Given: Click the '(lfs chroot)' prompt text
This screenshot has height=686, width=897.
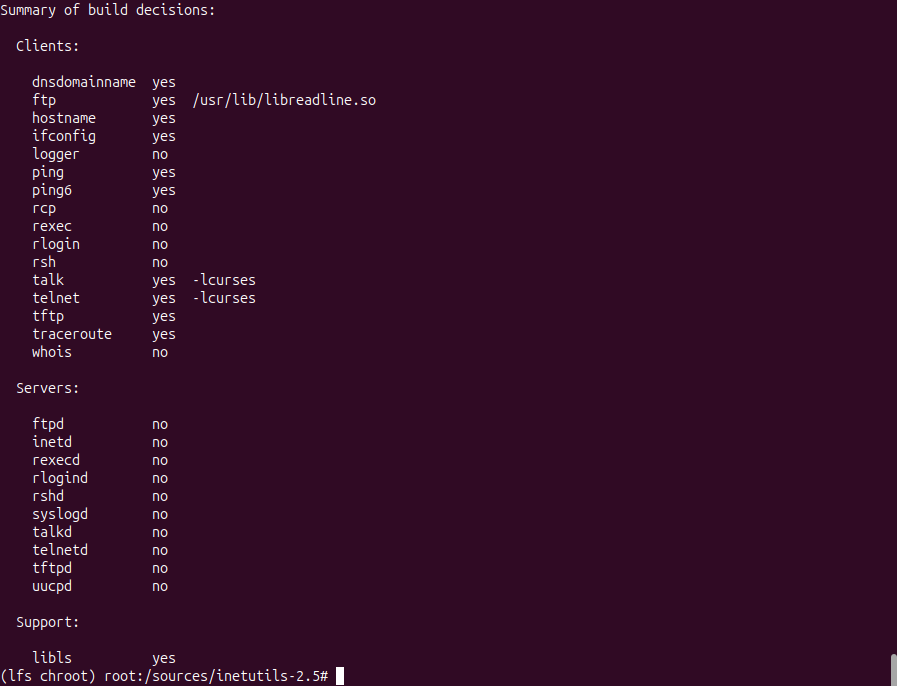Looking at the screenshot, I should tap(48, 676).
